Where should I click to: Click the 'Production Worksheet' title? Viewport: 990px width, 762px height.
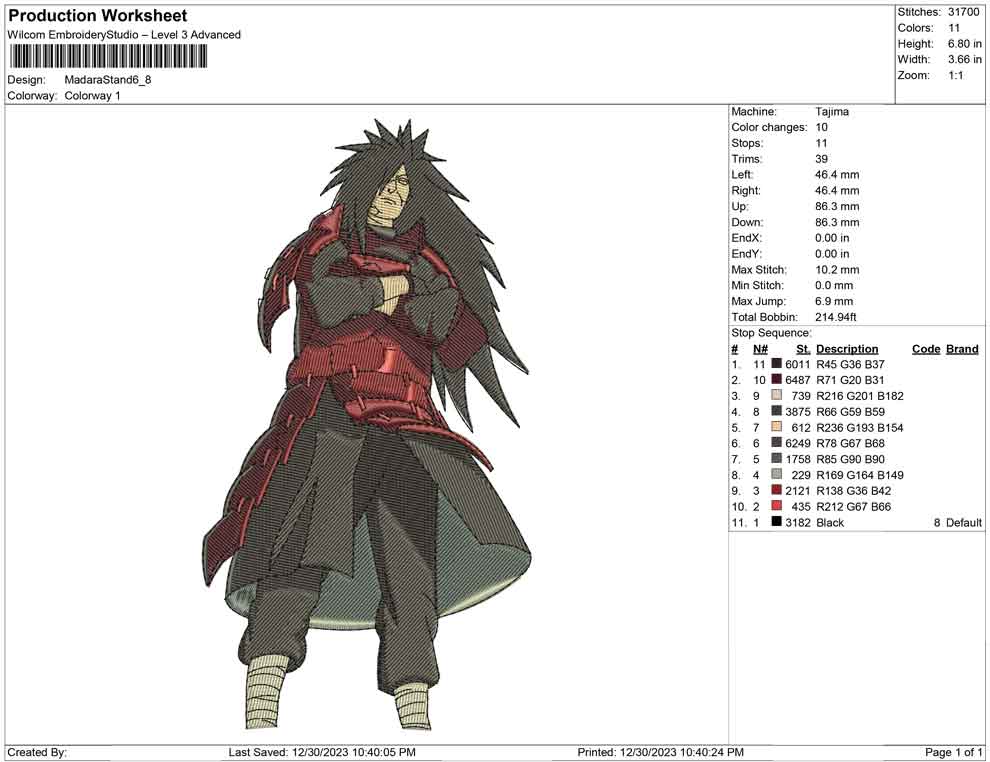point(98,16)
